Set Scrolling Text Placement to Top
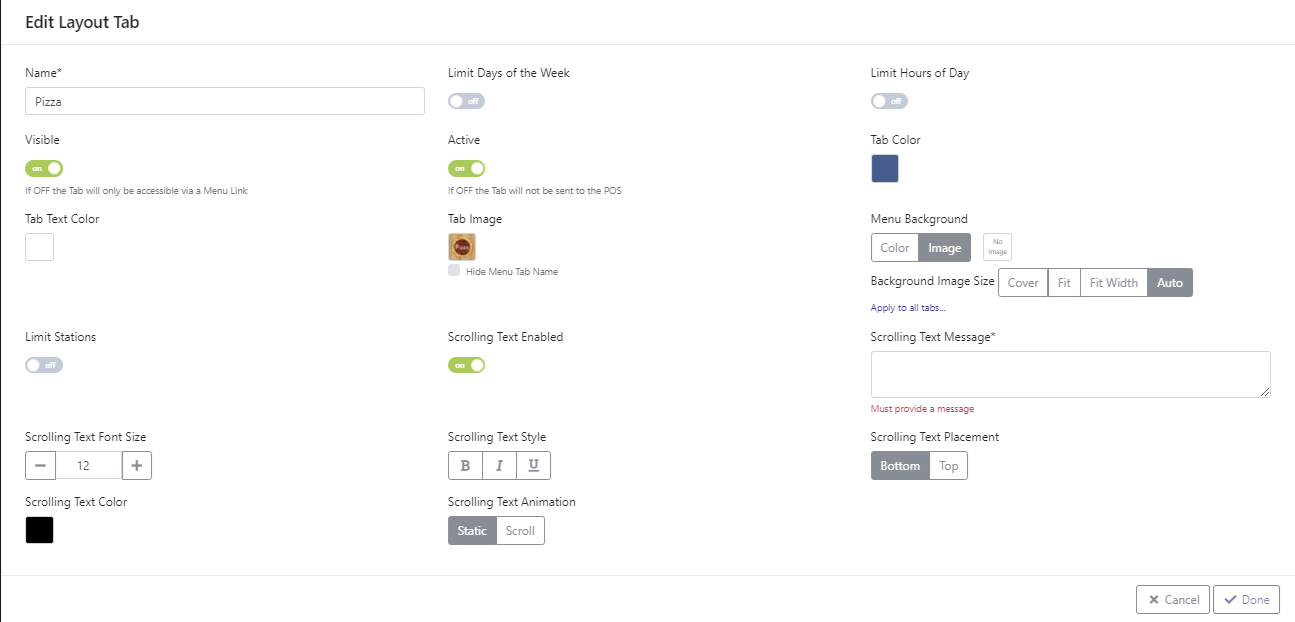The width and height of the screenshot is (1295, 622). [948, 465]
